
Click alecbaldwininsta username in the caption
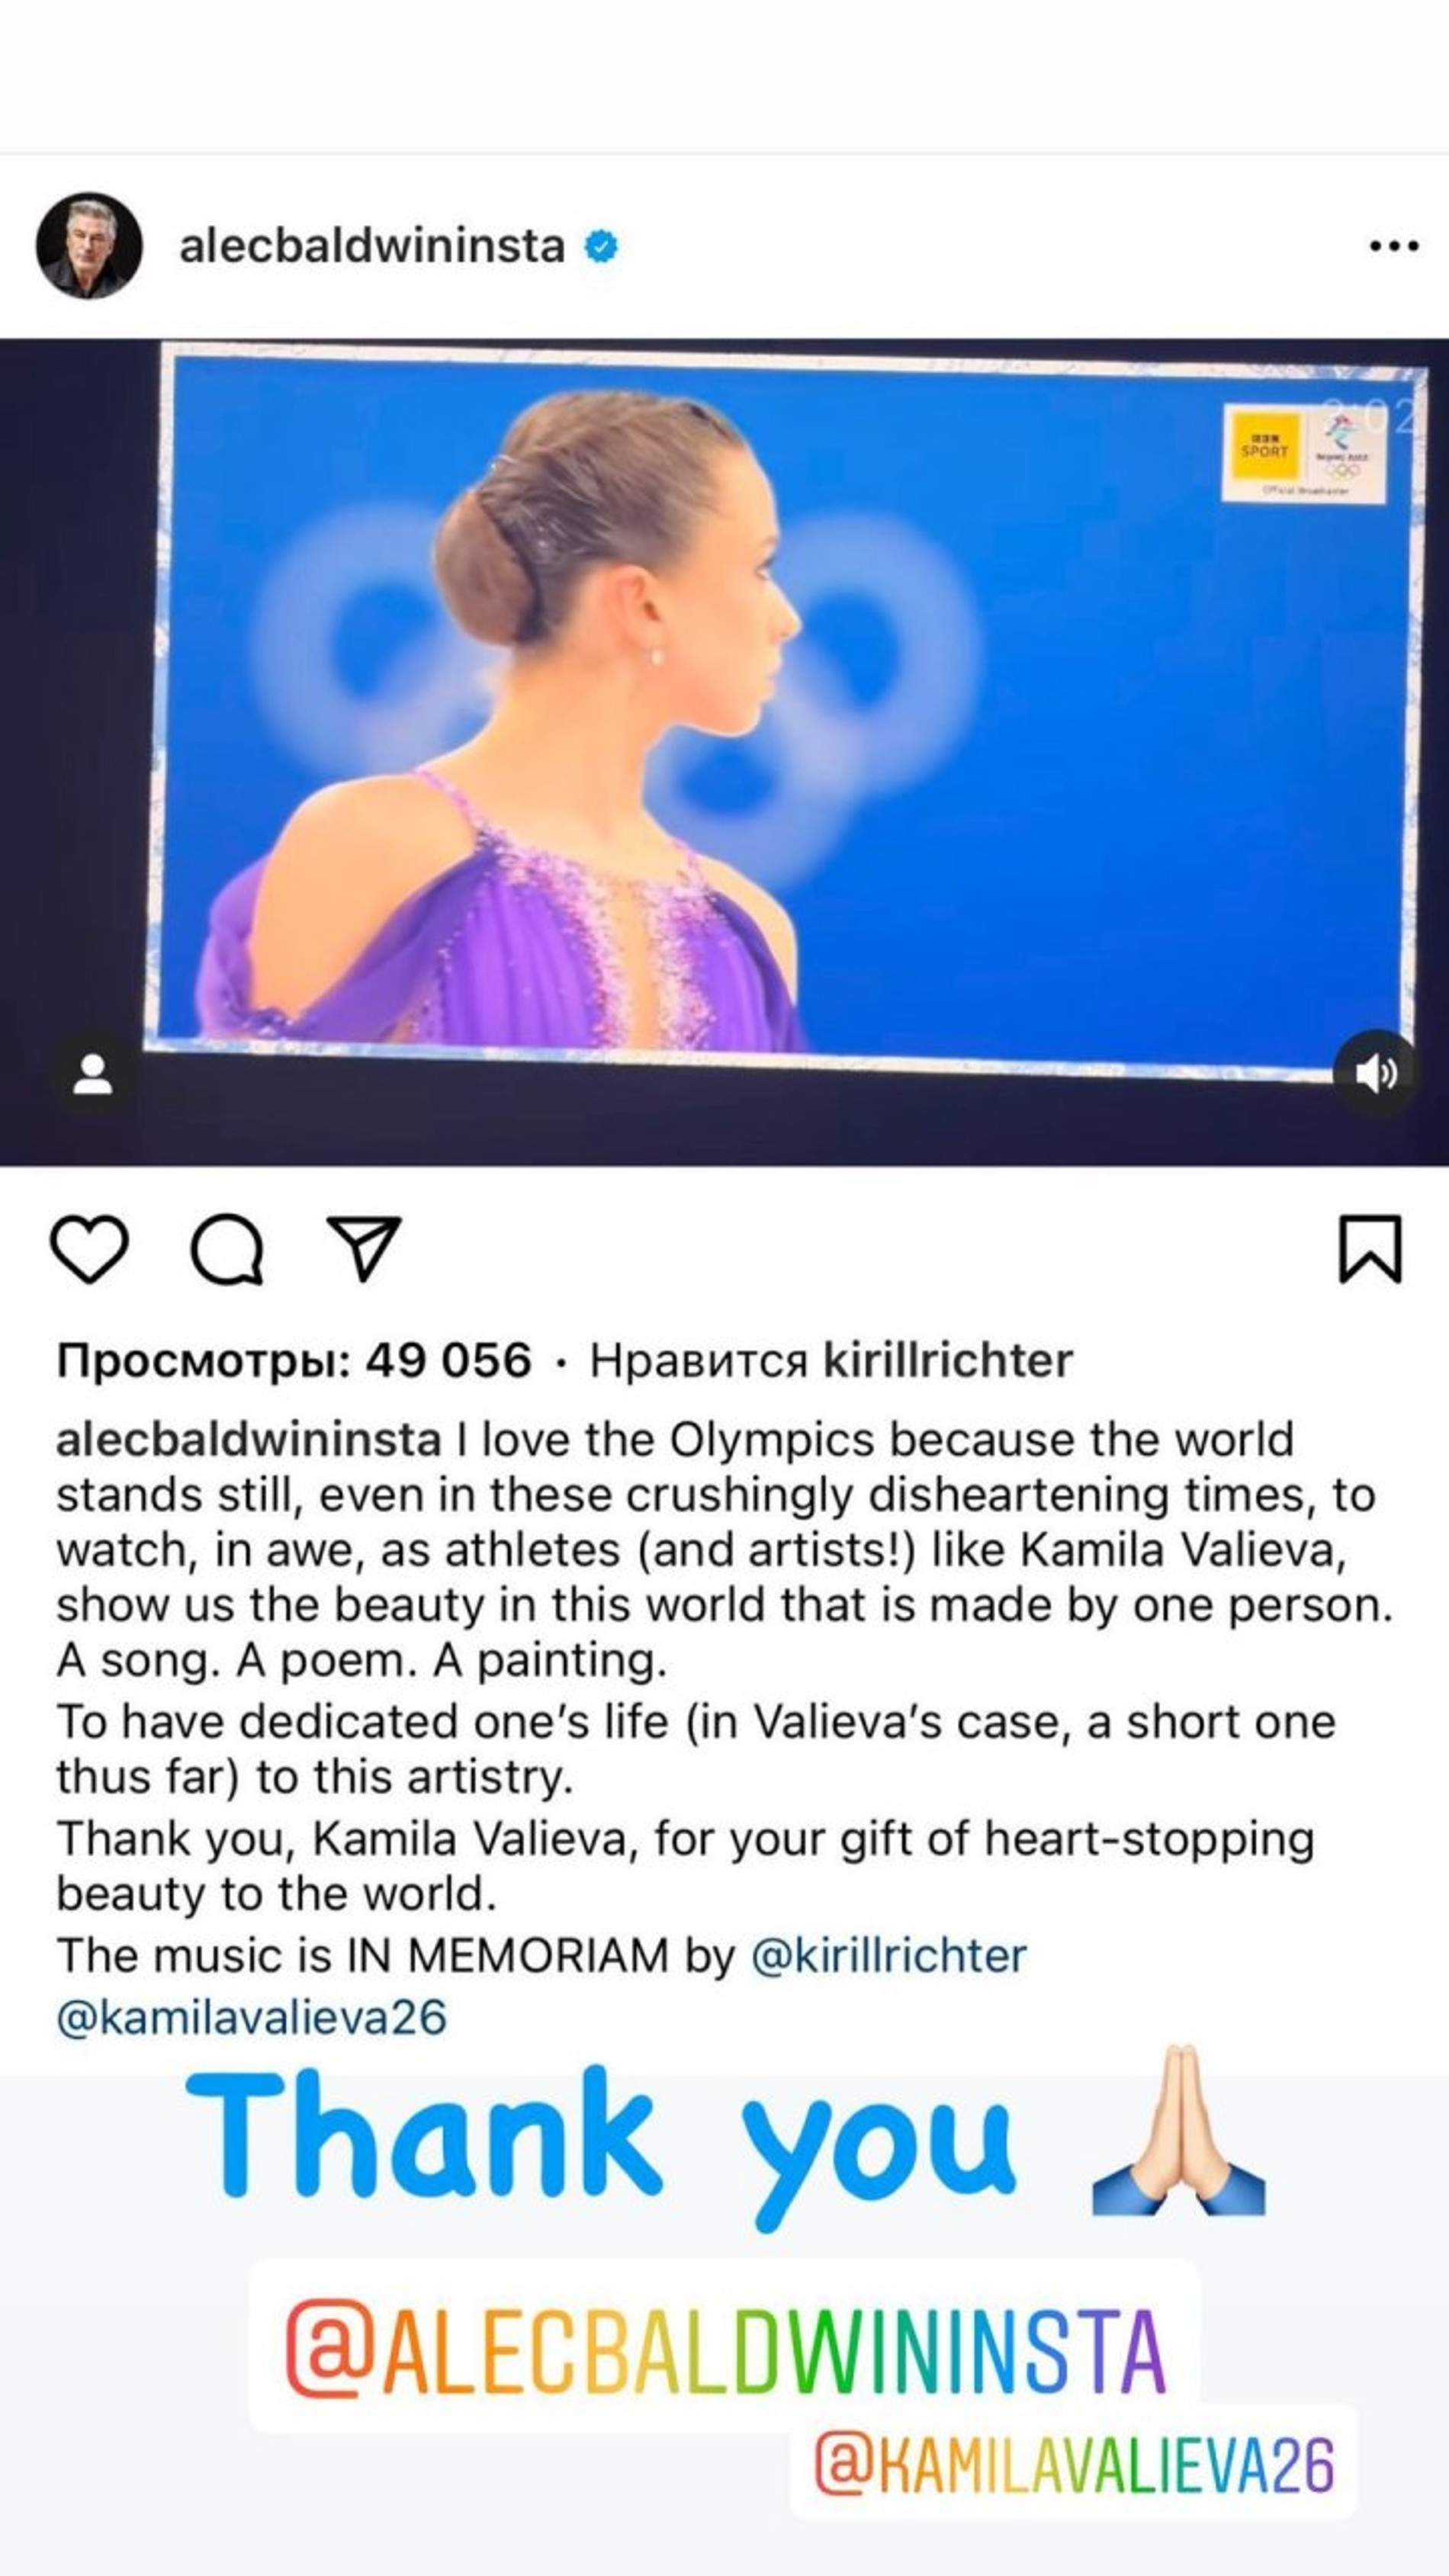point(248,1440)
